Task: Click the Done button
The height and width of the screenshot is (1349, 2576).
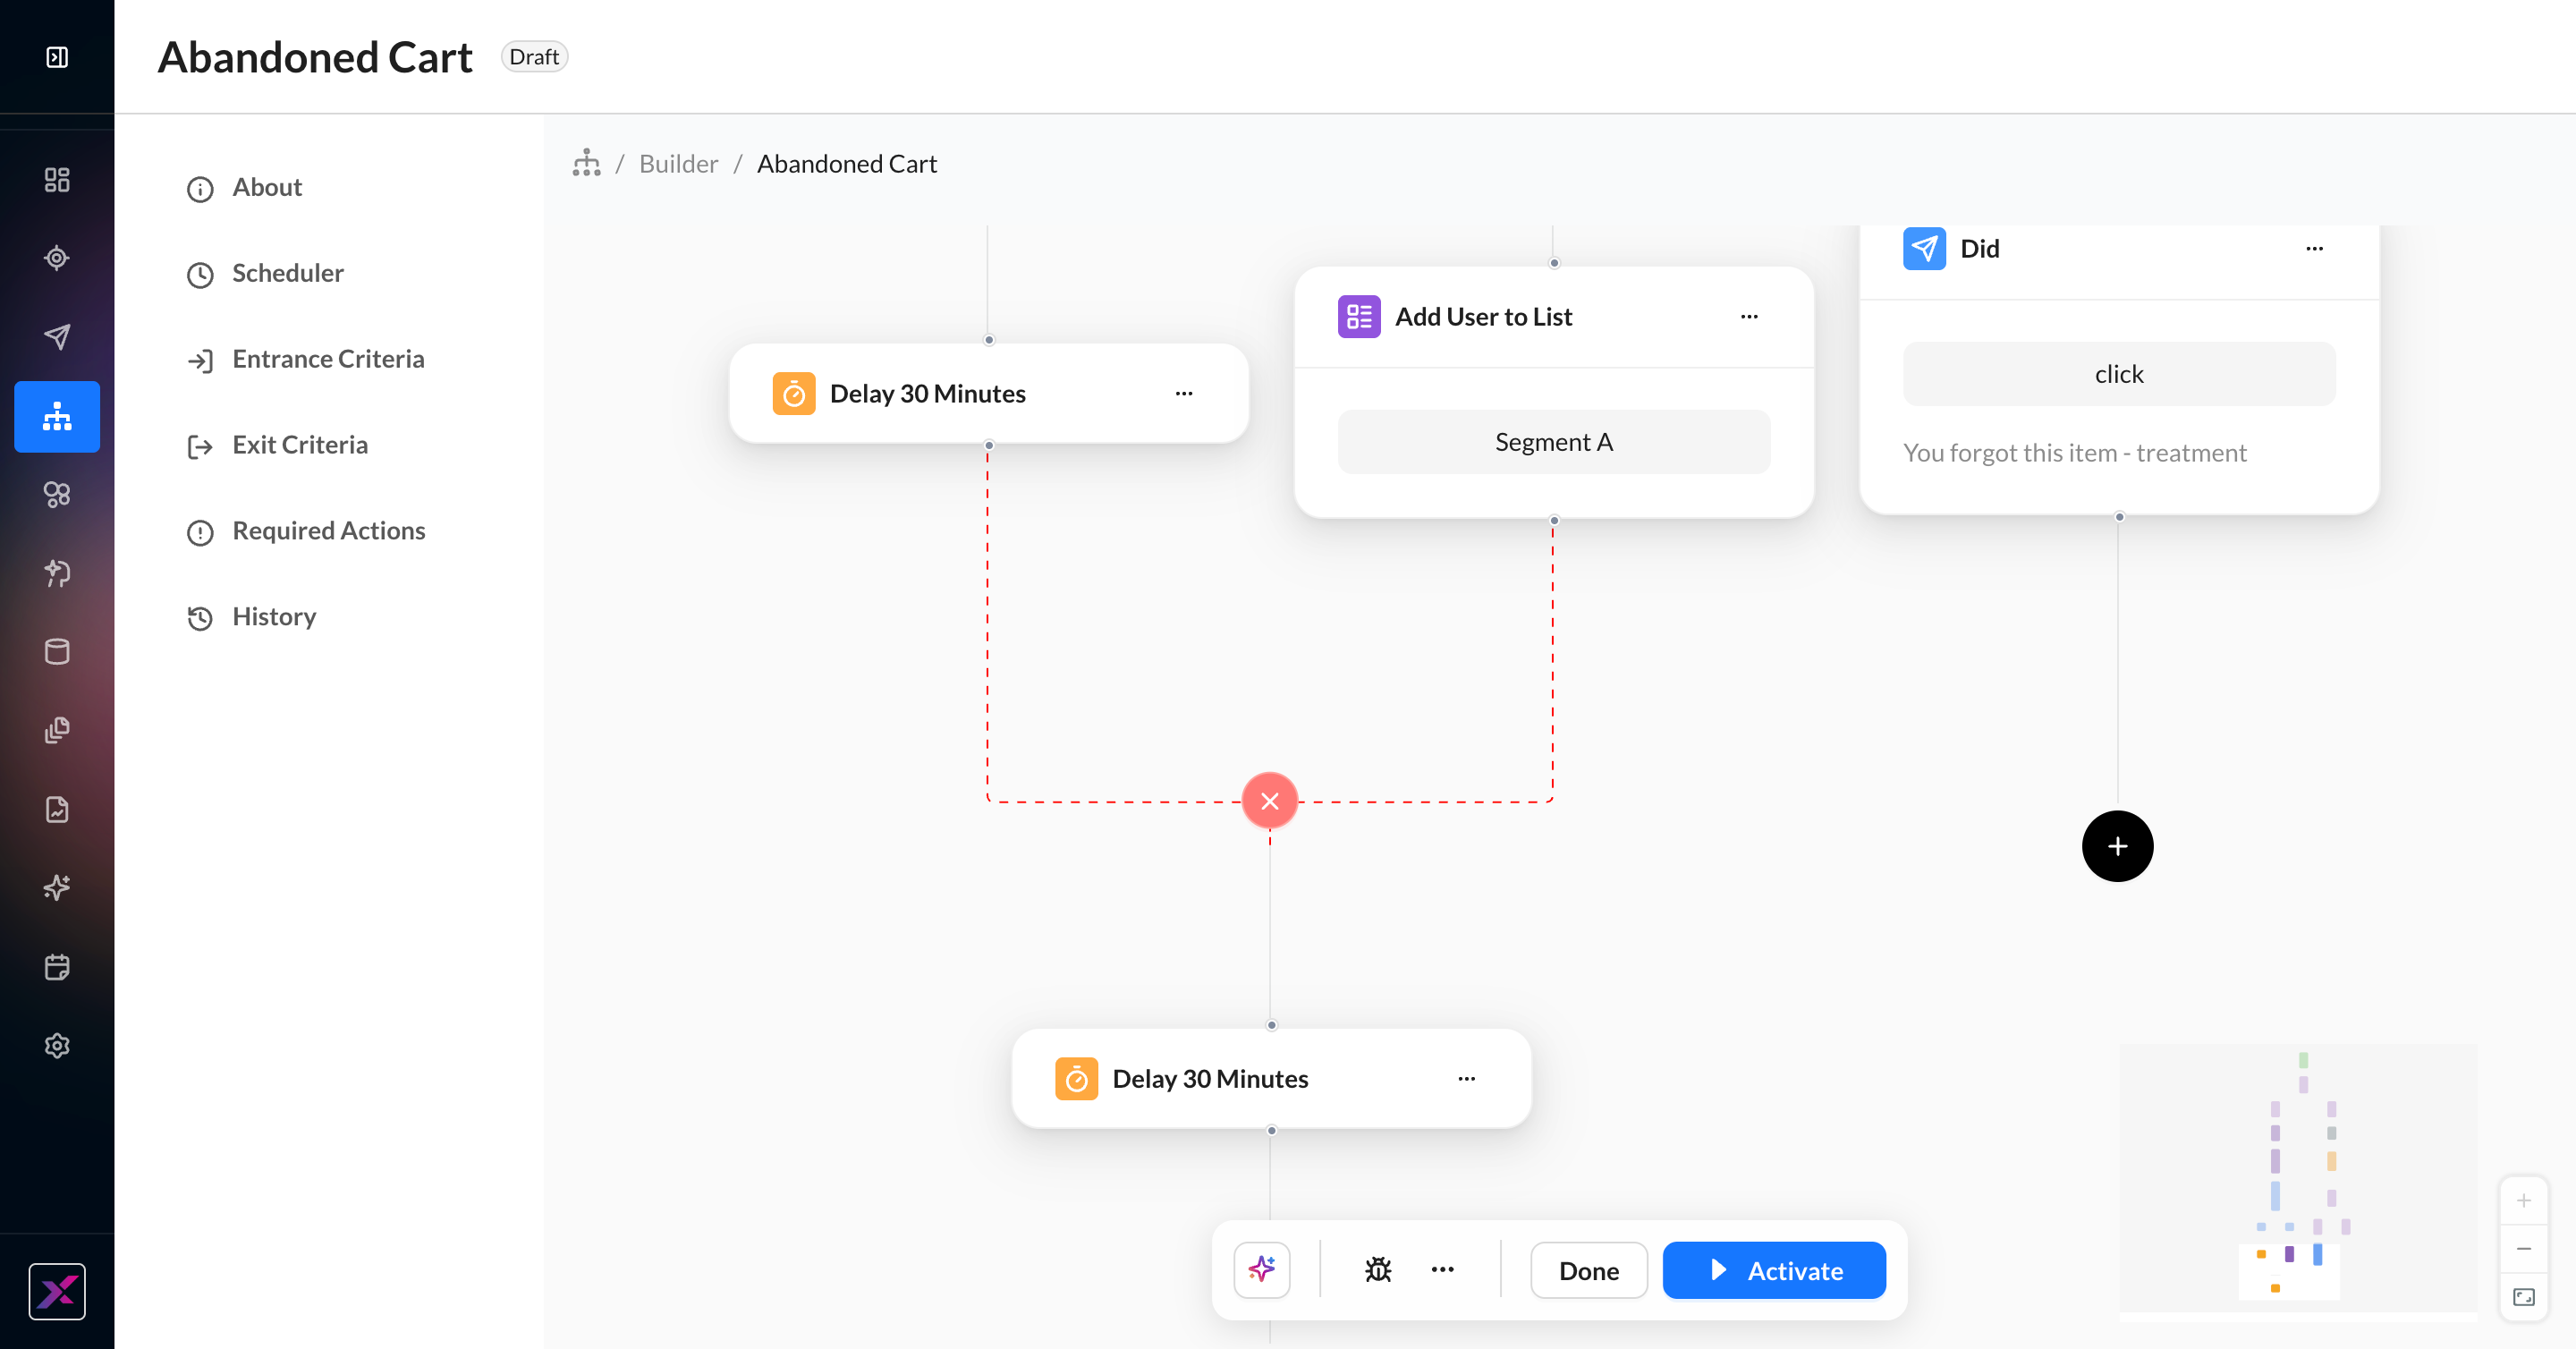Action: [x=1589, y=1270]
